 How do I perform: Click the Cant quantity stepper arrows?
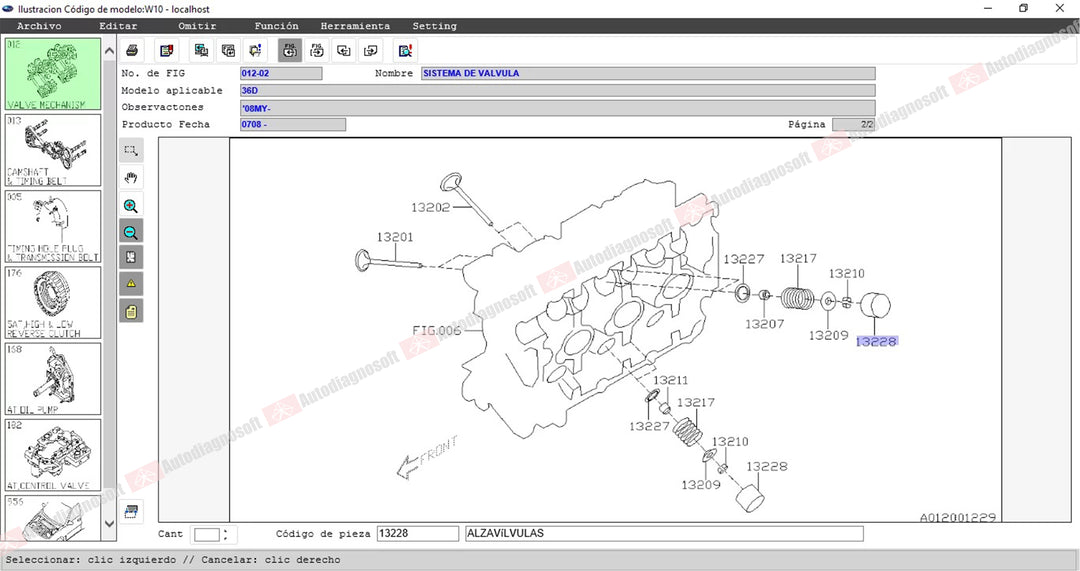tap(225, 534)
